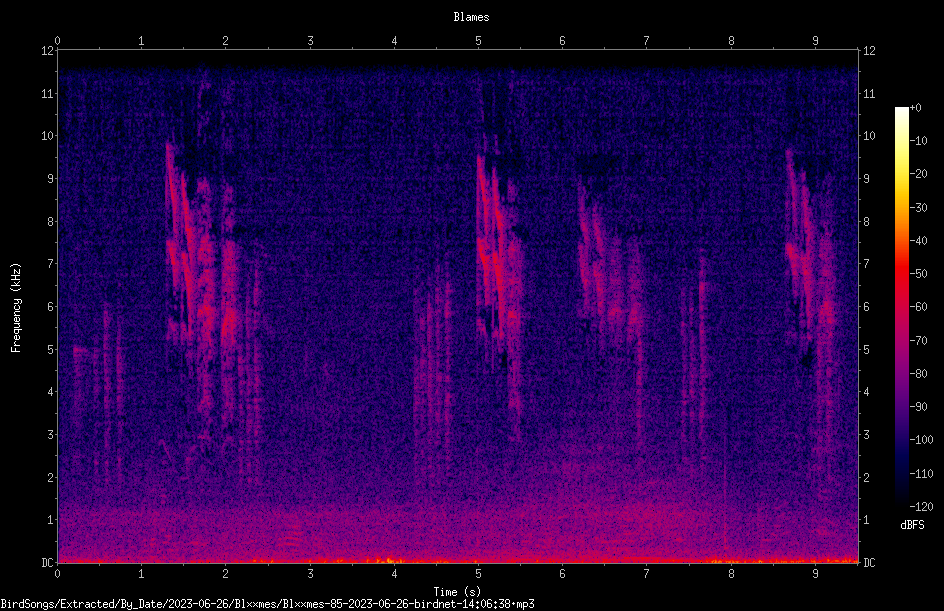Click the "4" kHz label on the right frequency axis
The height and width of the screenshot is (611, 944).
[866, 392]
